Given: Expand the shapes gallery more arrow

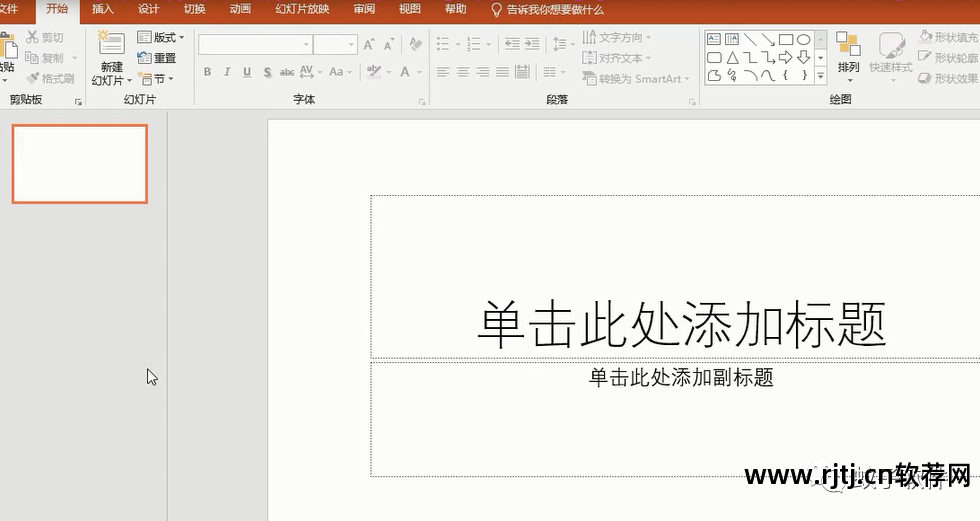Looking at the screenshot, I should click(821, 76).
